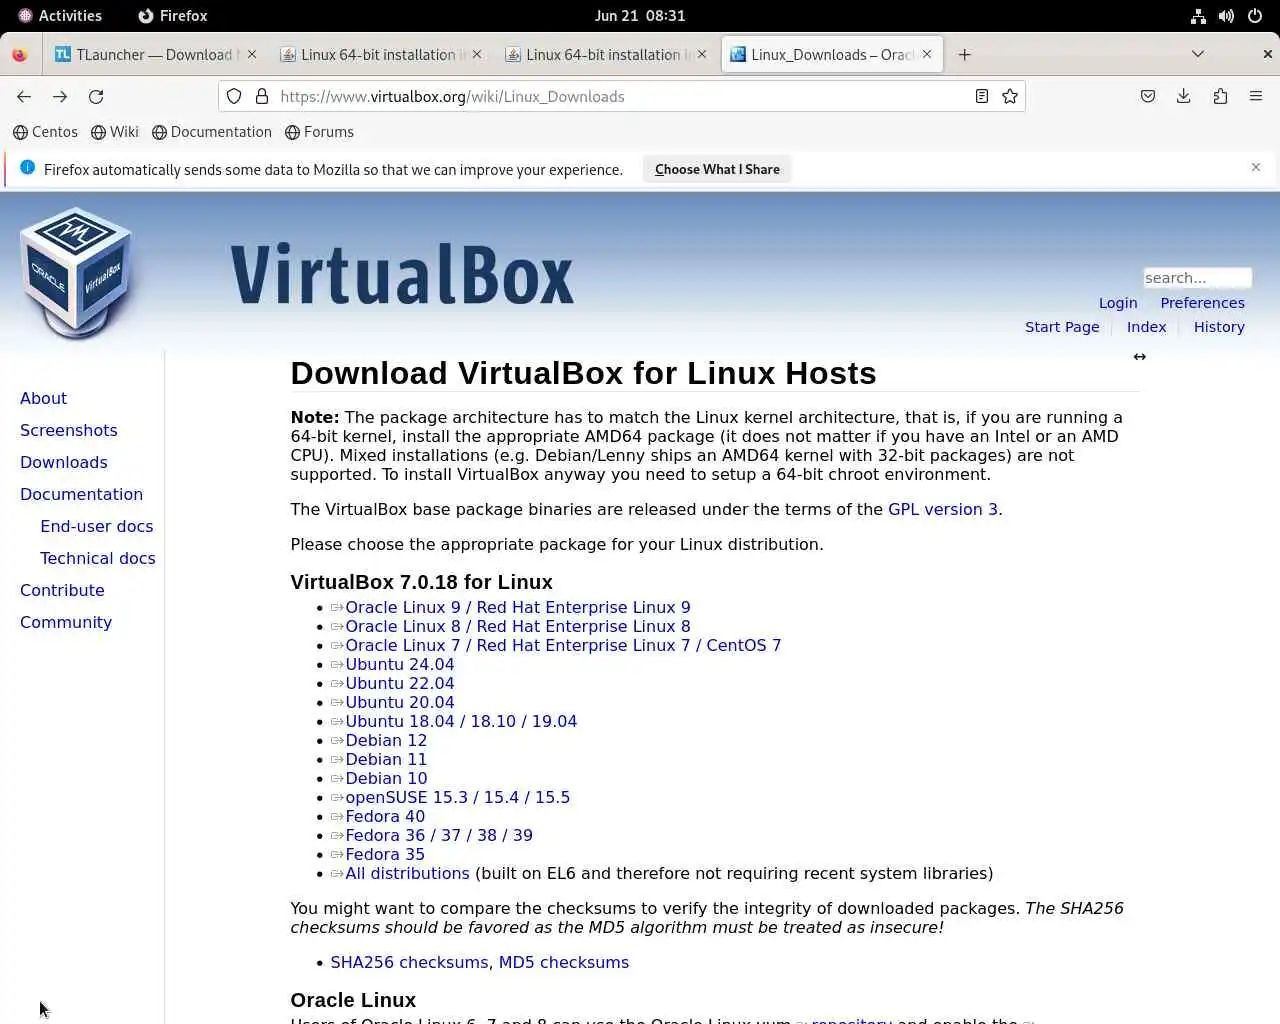This screenshot has width=1280, height=1024.
Task: Switch to the TLauncher — Download tab
Action: click(155, 54)
